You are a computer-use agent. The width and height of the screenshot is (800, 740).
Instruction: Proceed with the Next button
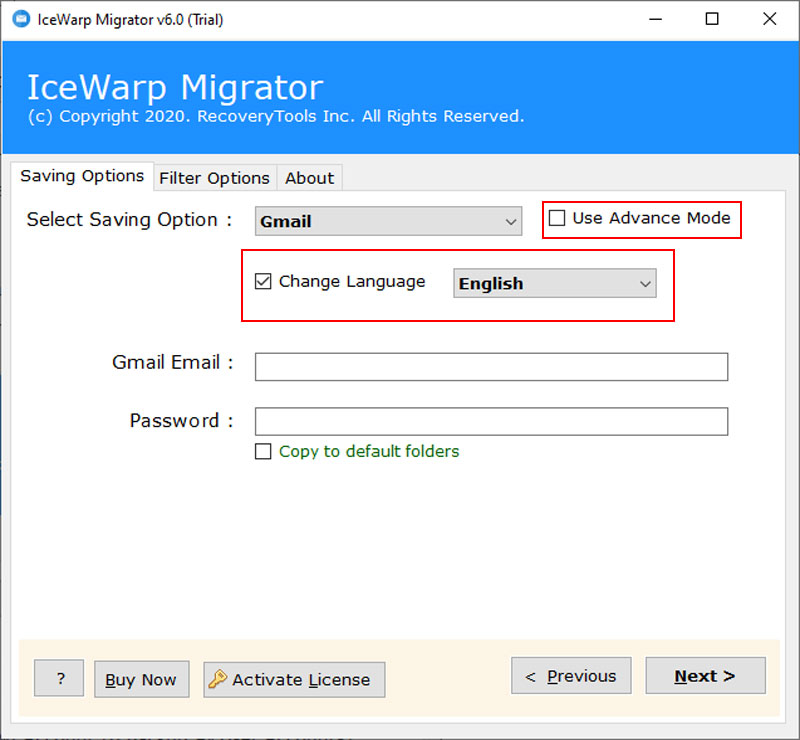[705, 676]
